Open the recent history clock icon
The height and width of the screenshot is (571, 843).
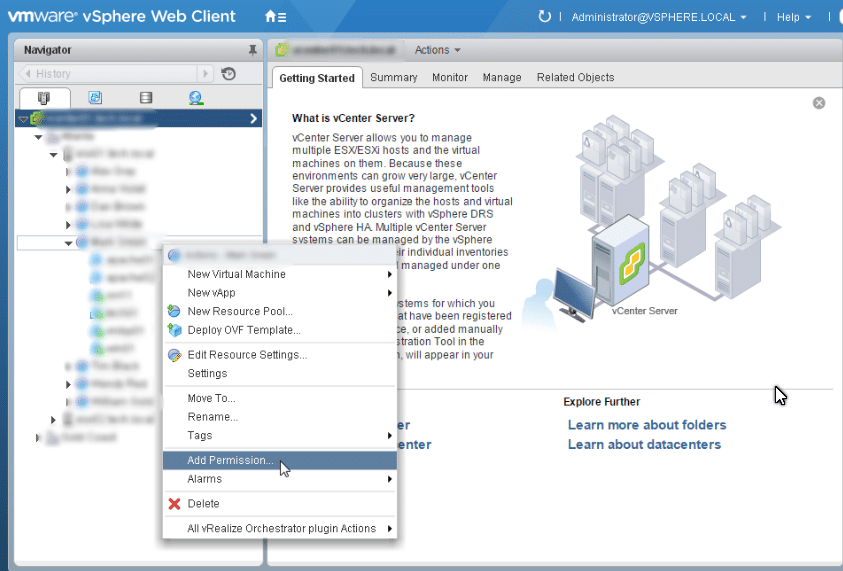pos(228,74)
